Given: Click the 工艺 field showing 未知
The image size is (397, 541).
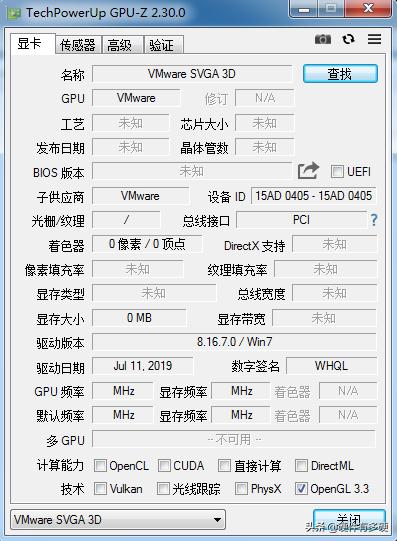Looking at the screenshot, I should coord(131,123).
